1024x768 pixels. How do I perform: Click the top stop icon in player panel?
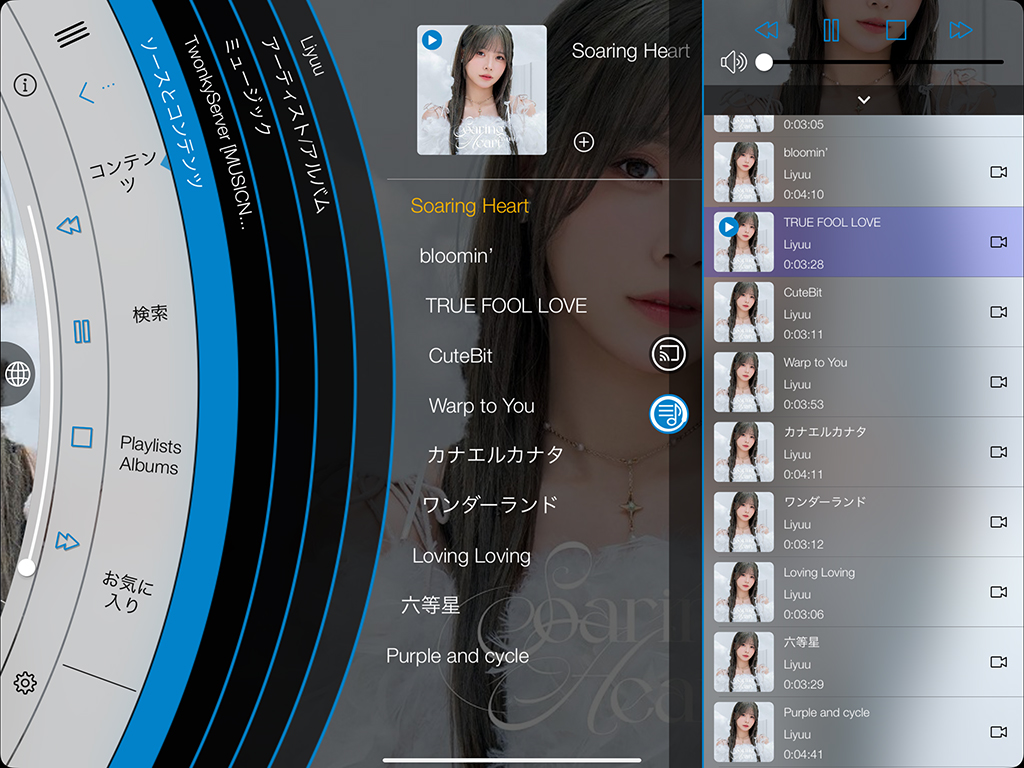pos(896,29)
